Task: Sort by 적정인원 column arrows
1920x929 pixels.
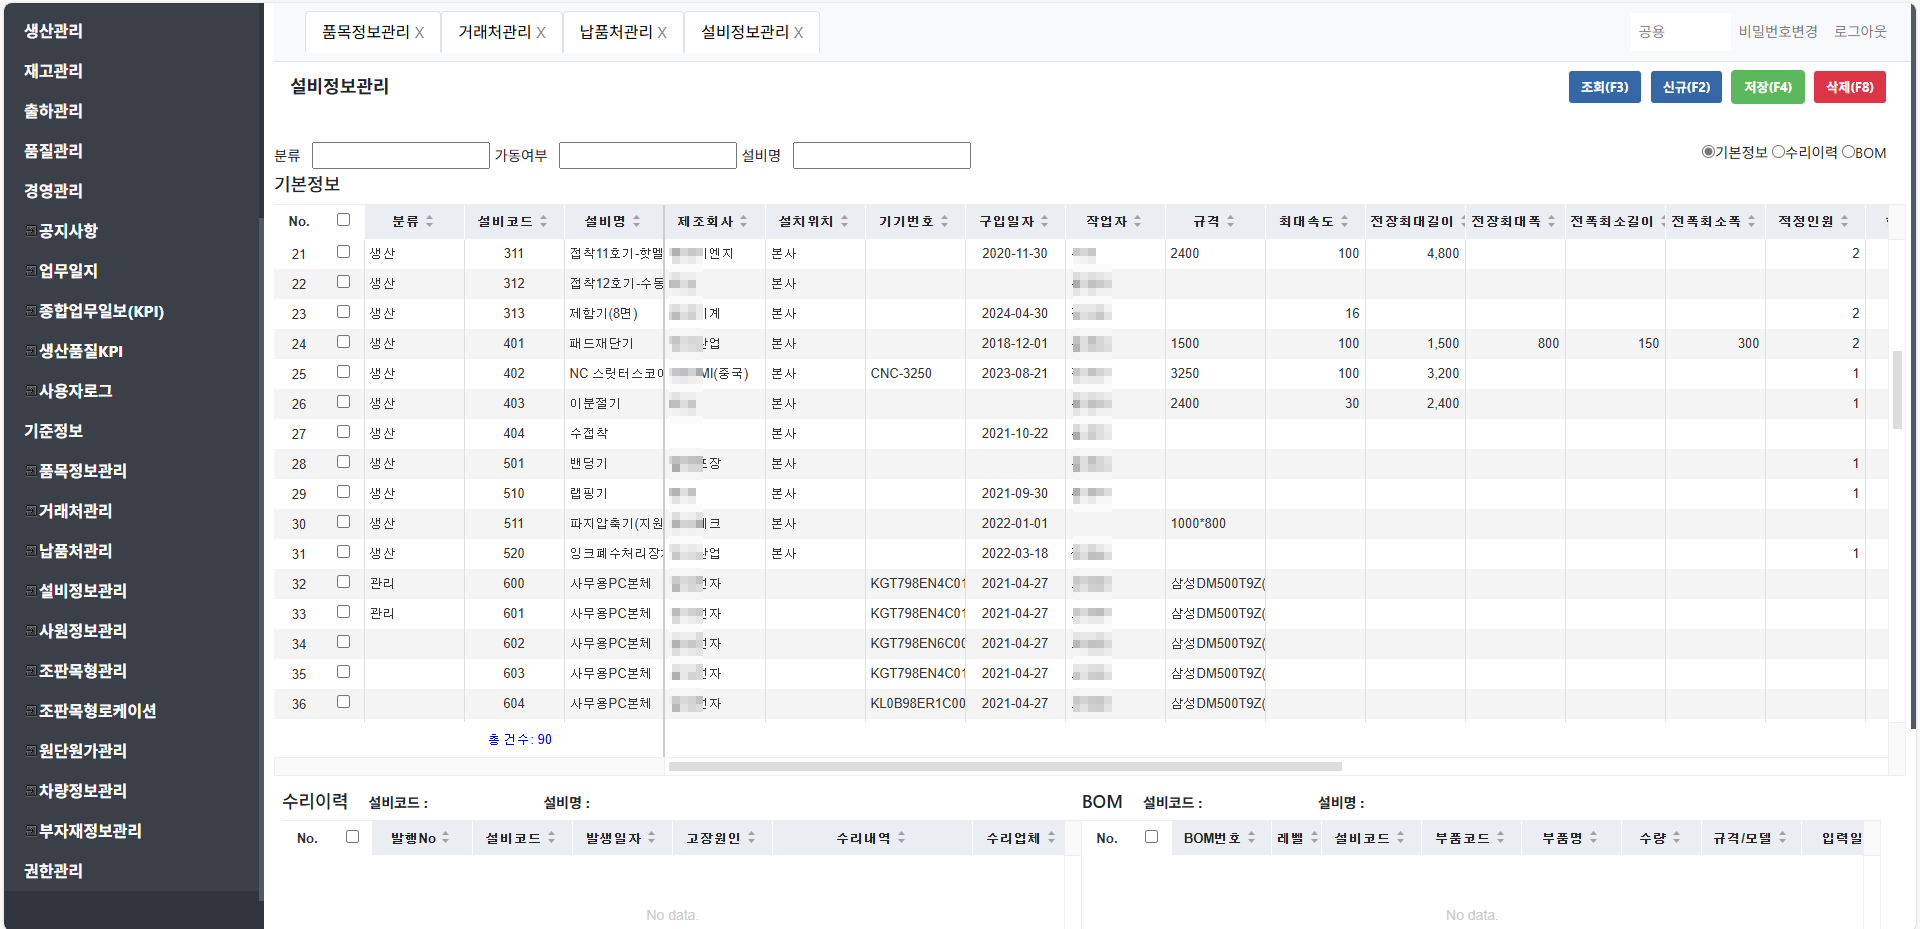Action: click(1844, 221)
